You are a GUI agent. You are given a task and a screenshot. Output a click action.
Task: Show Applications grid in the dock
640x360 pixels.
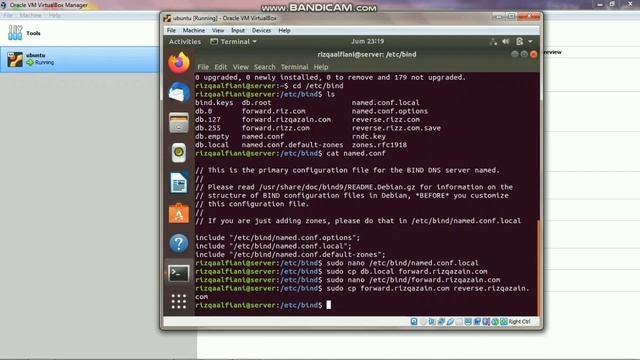pyautogui.click(x=179, y=301)
